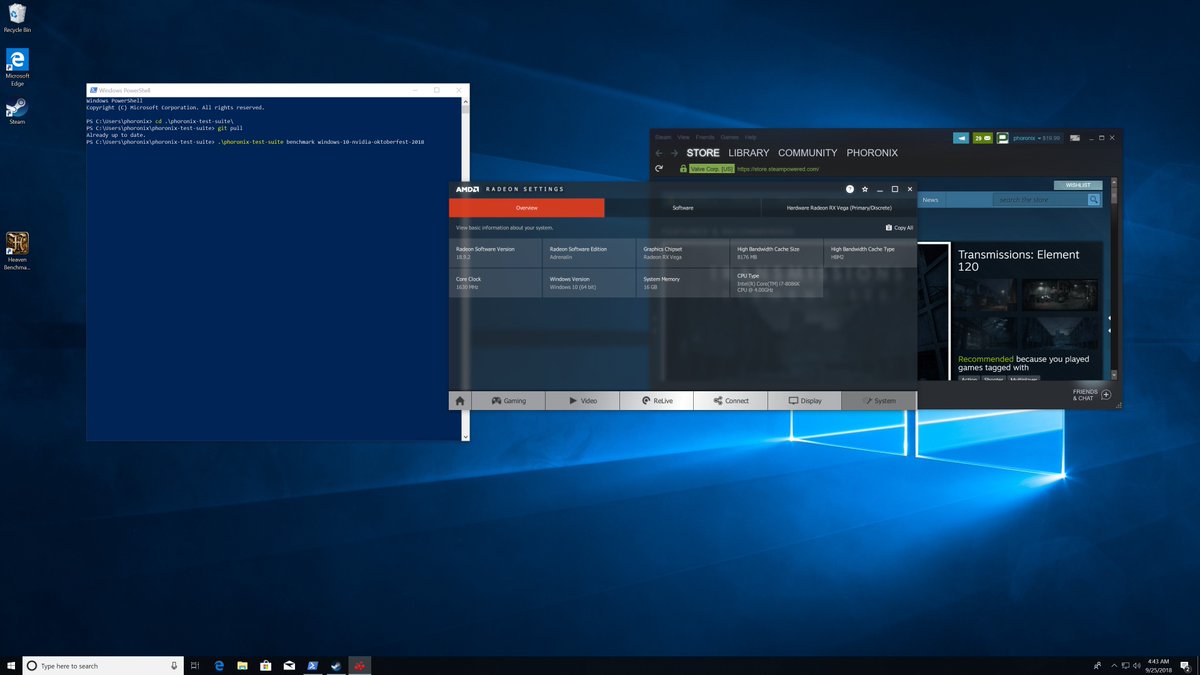Click the Steam WISHLIST button
This screenshot has width=1200, height=675.
pos(1078,185)
